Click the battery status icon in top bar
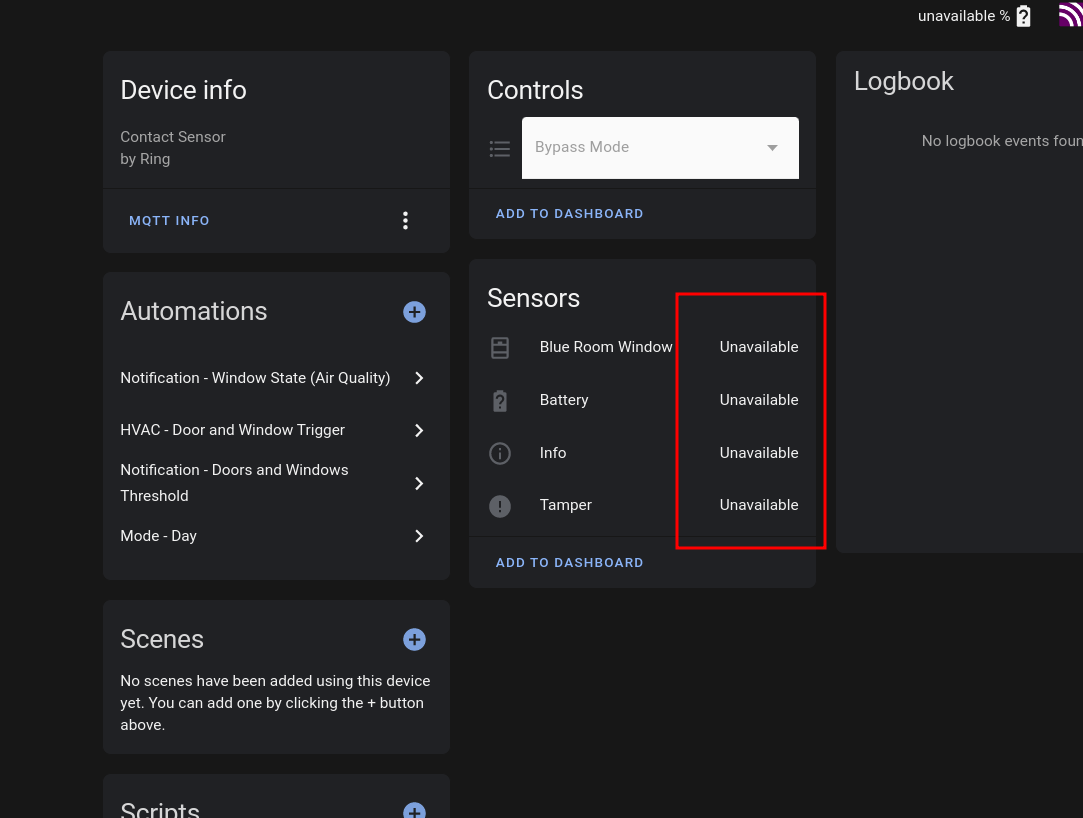 1022,15
